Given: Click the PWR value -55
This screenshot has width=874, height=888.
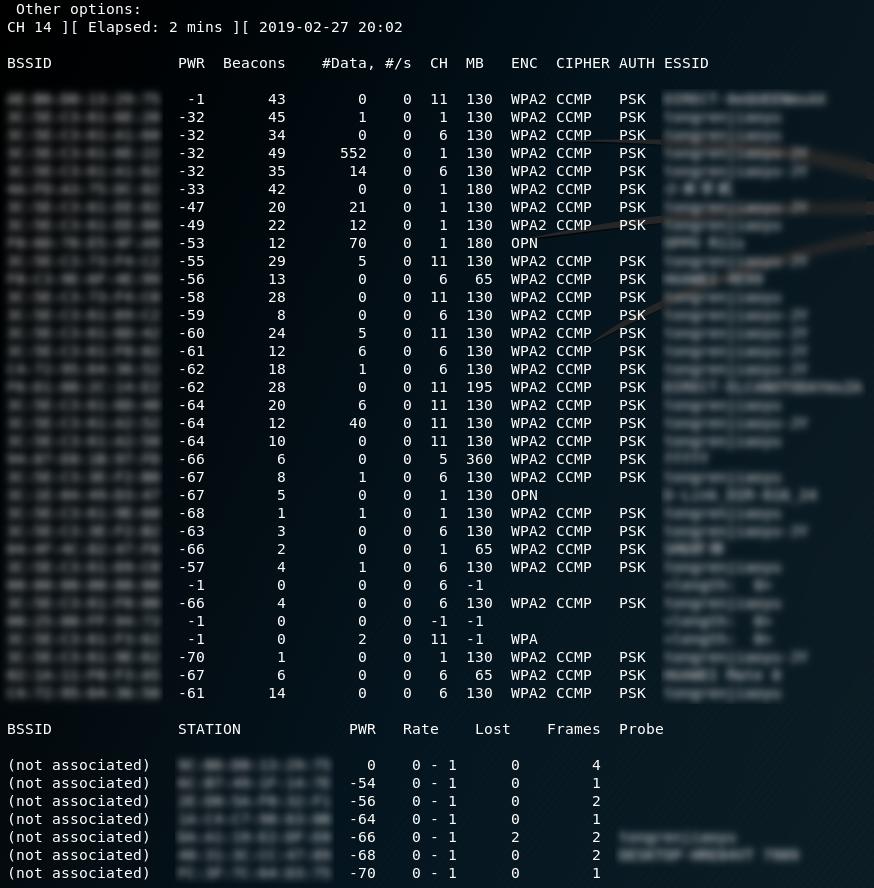Looking at the screenshot, I should [x=191, y=262].
